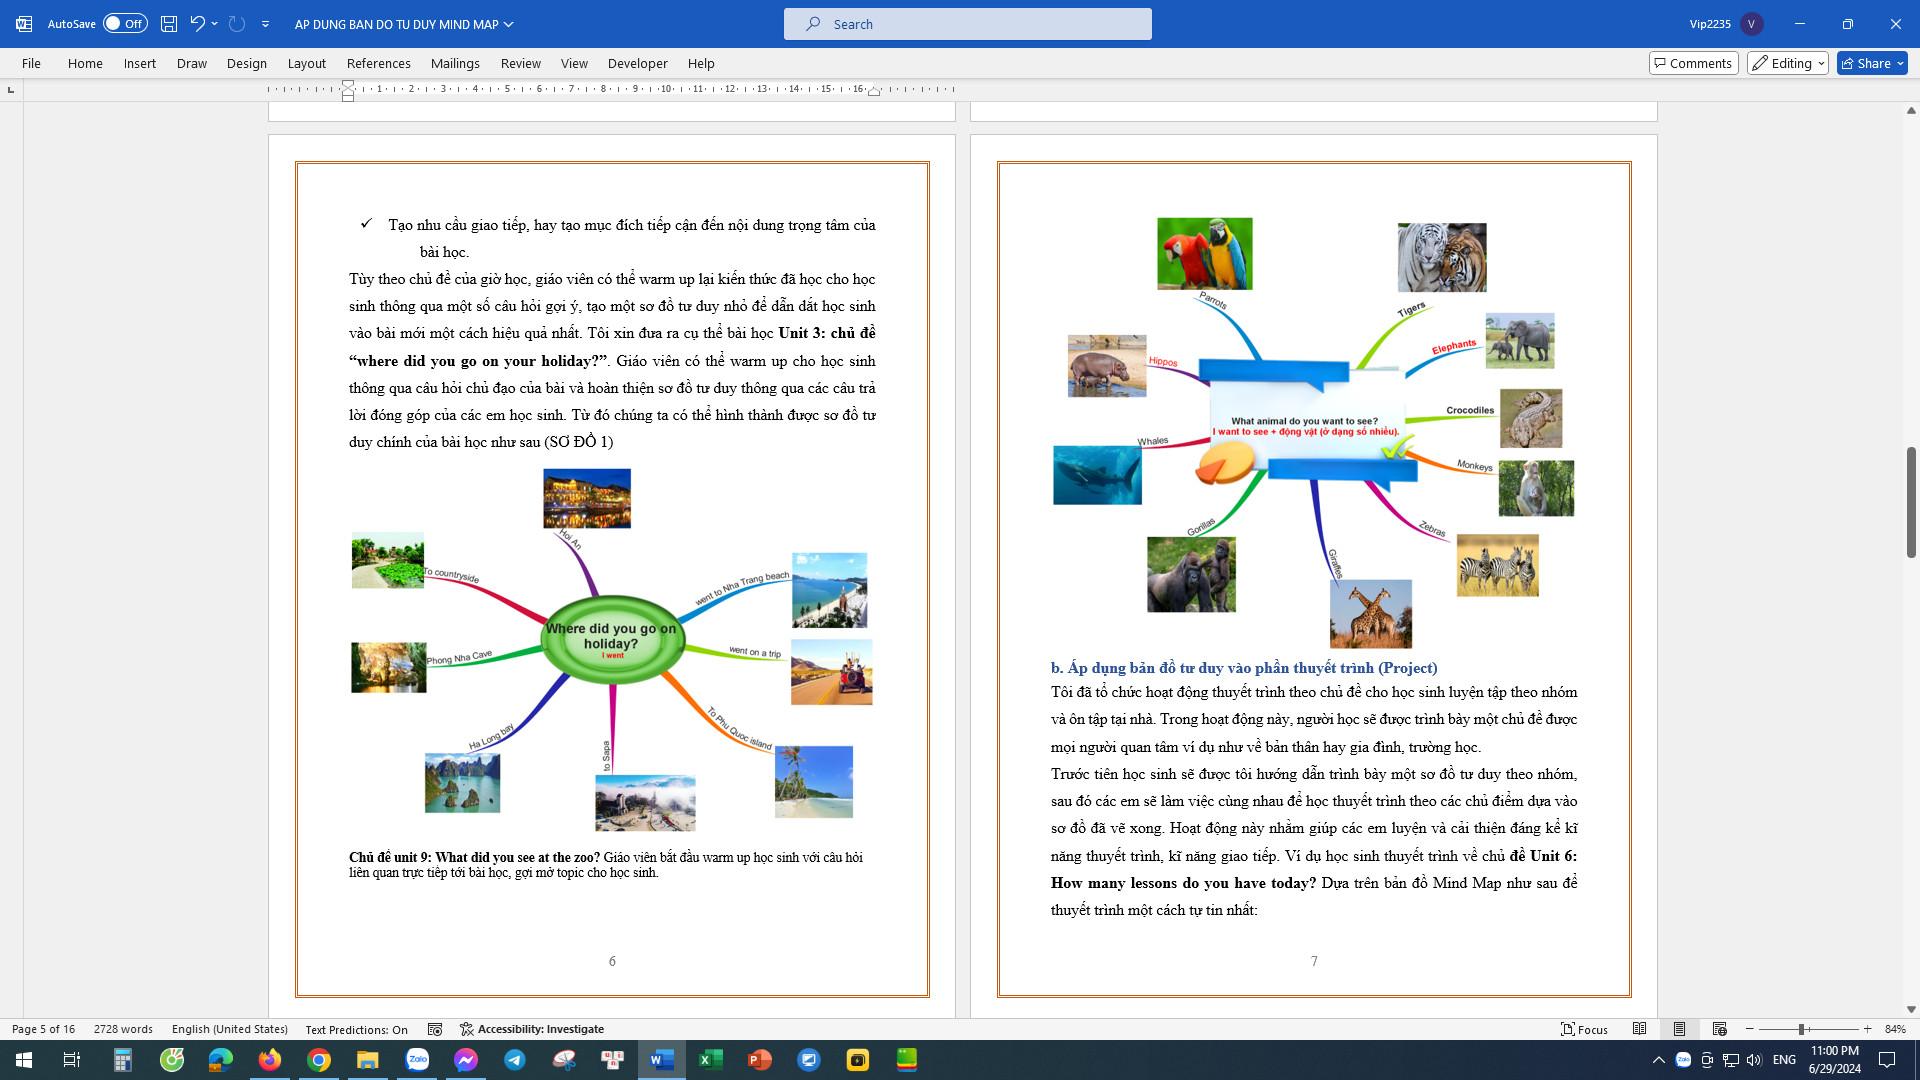Open the References tab
1920x1080 pixels.
point(379,63)
